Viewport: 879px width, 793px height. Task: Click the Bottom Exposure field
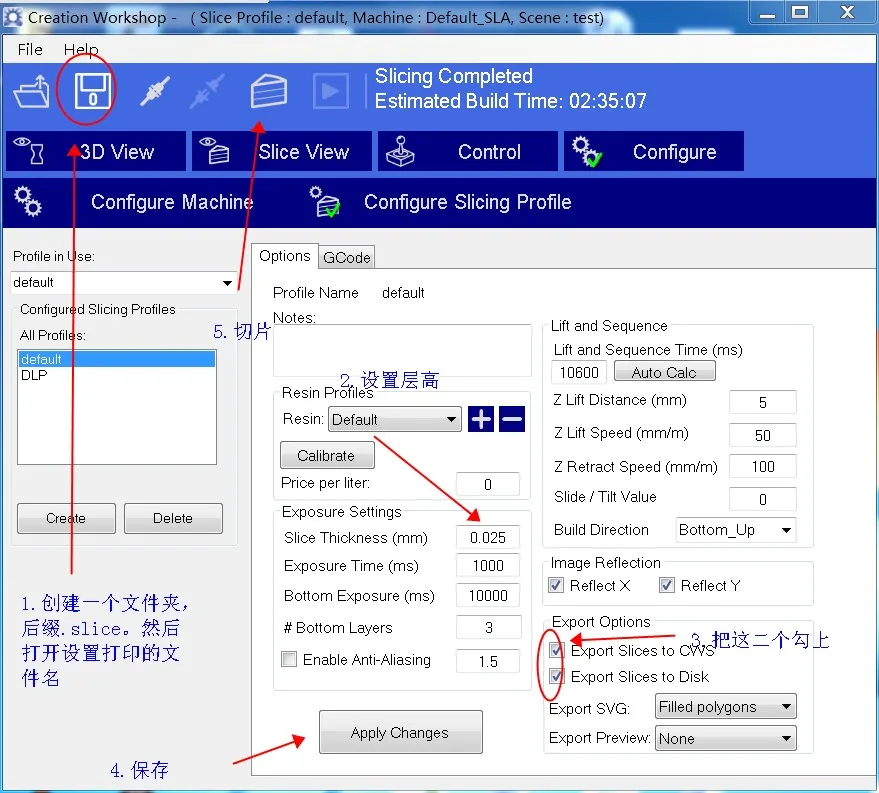[488, 596]
